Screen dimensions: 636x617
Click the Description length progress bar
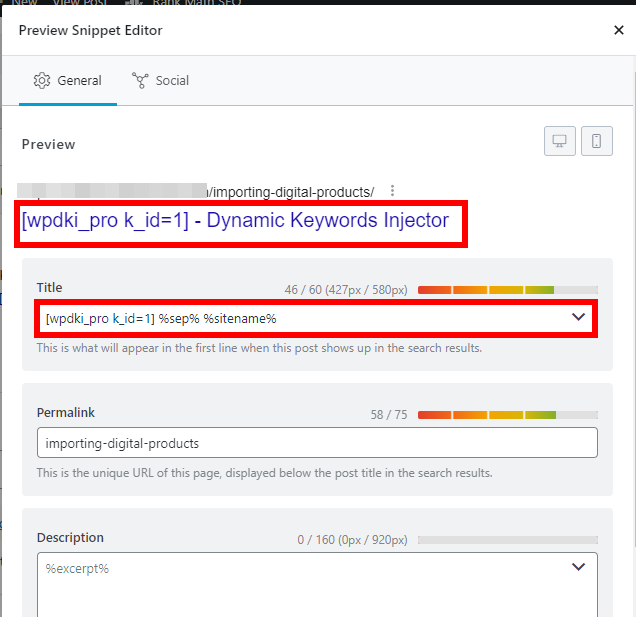click(508, 540)
